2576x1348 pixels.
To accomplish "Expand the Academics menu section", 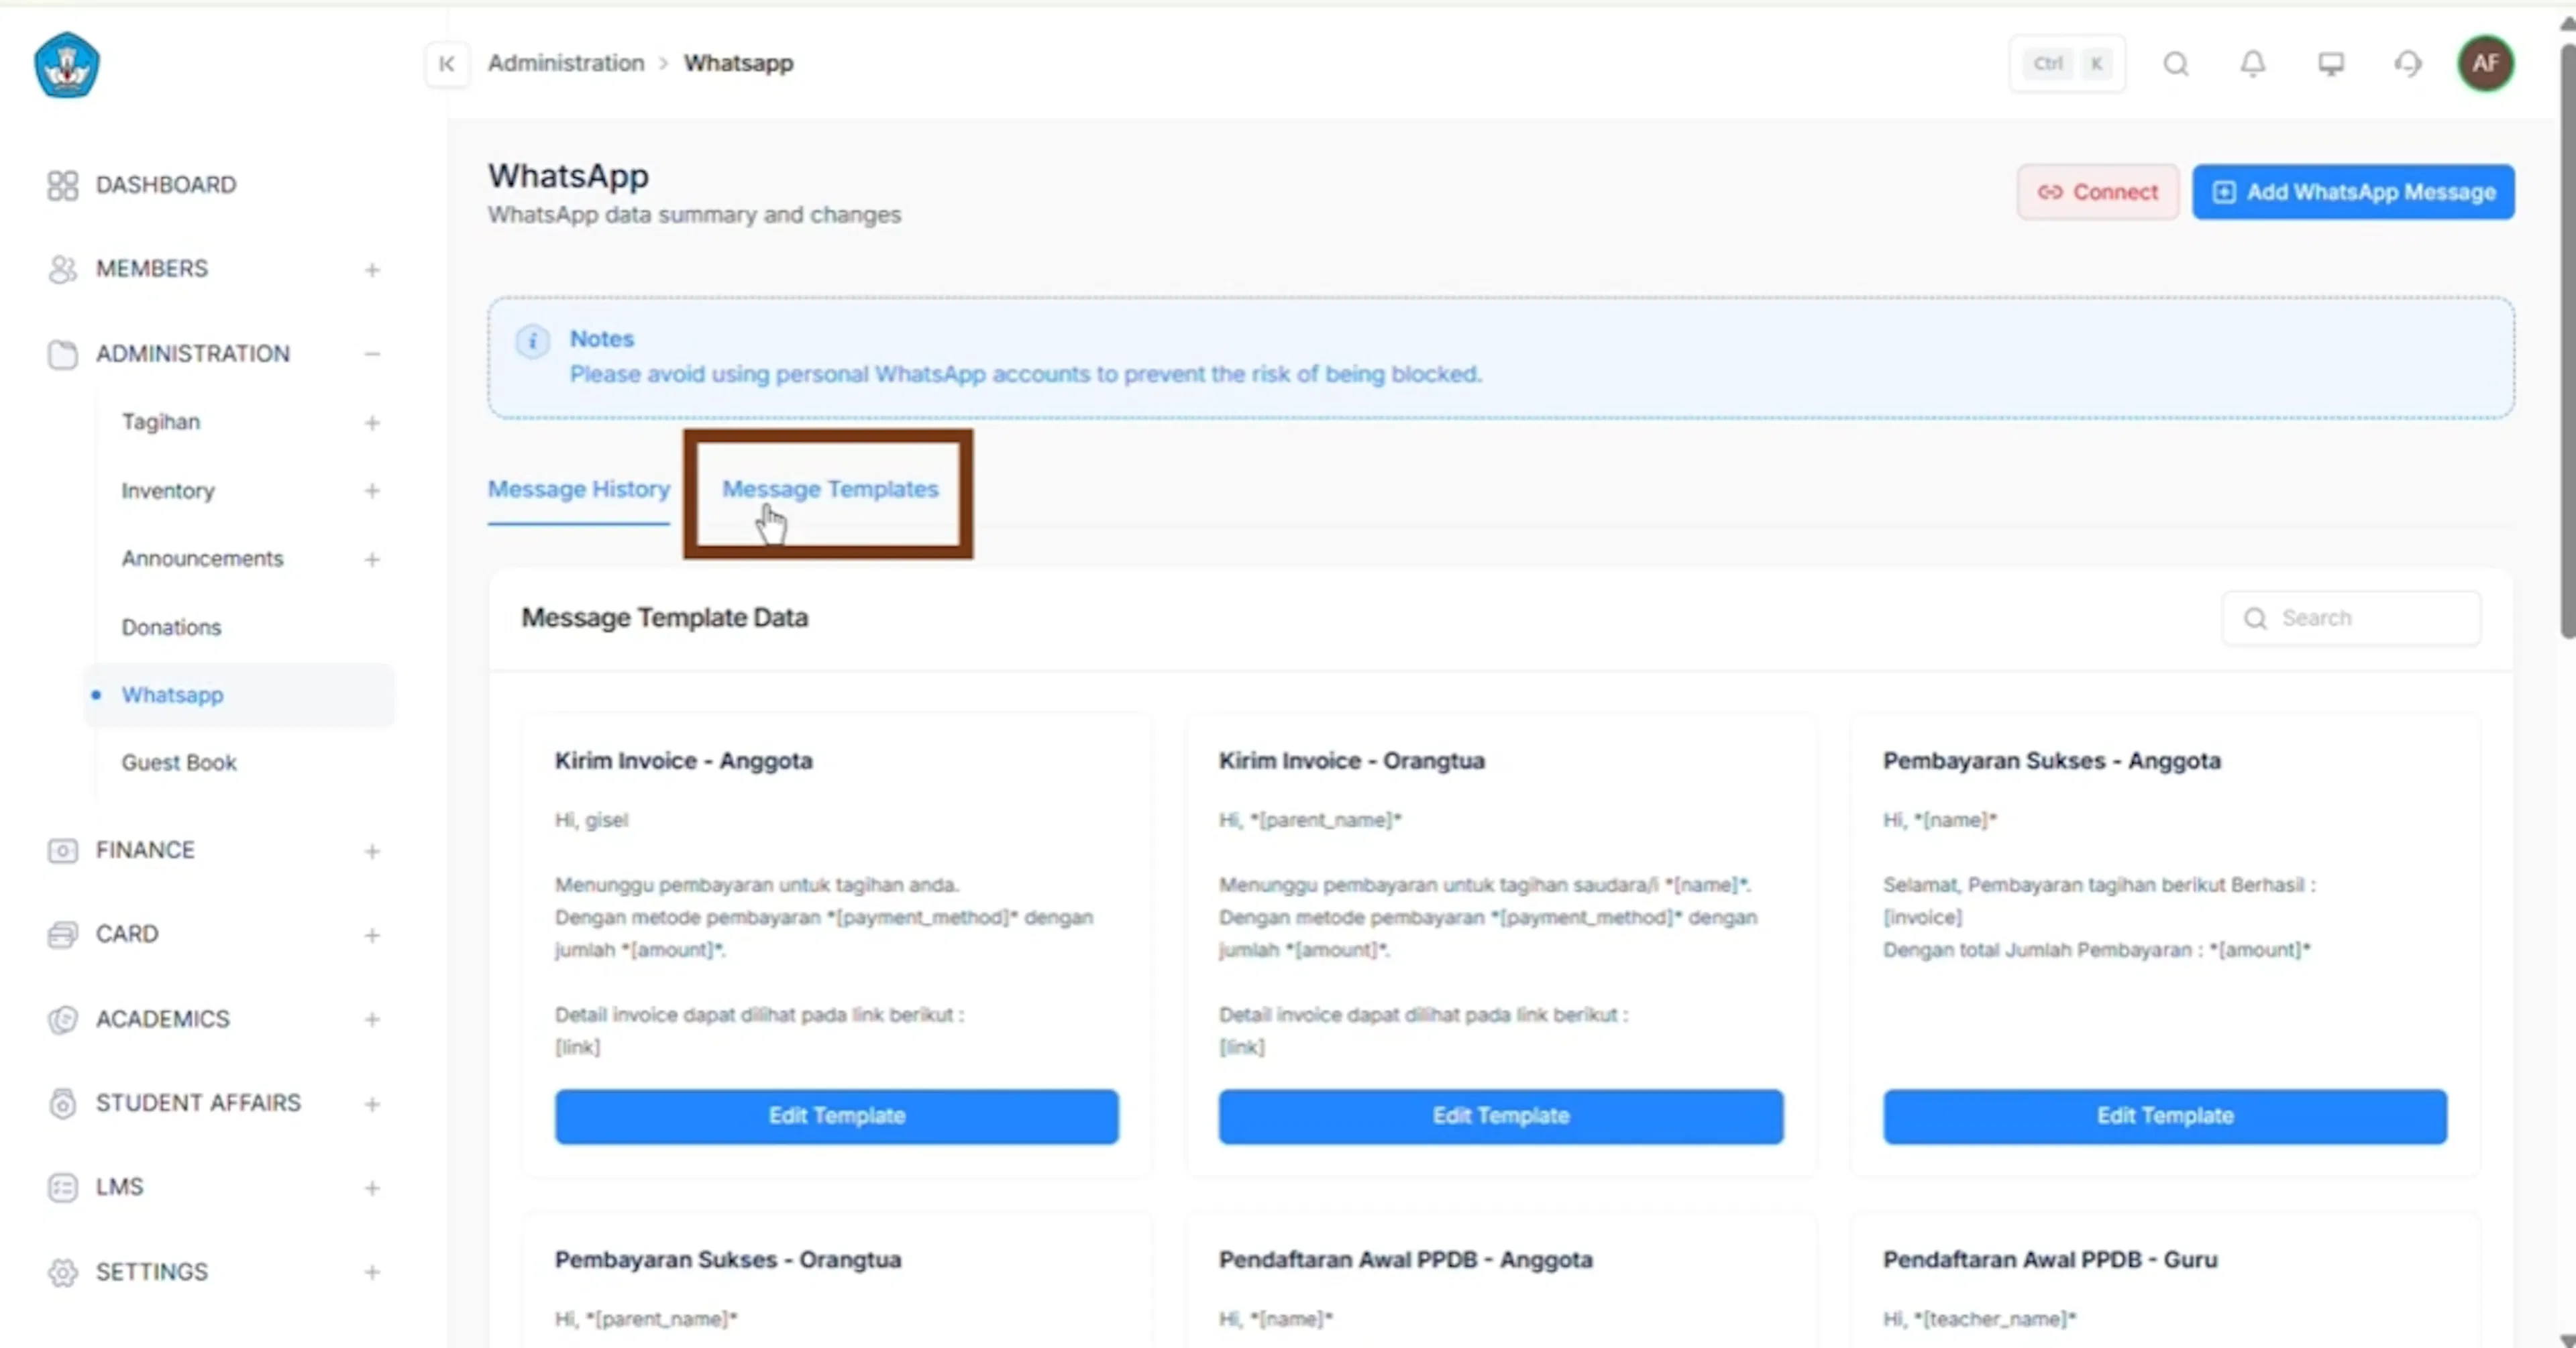I will tap(372, 1019).
